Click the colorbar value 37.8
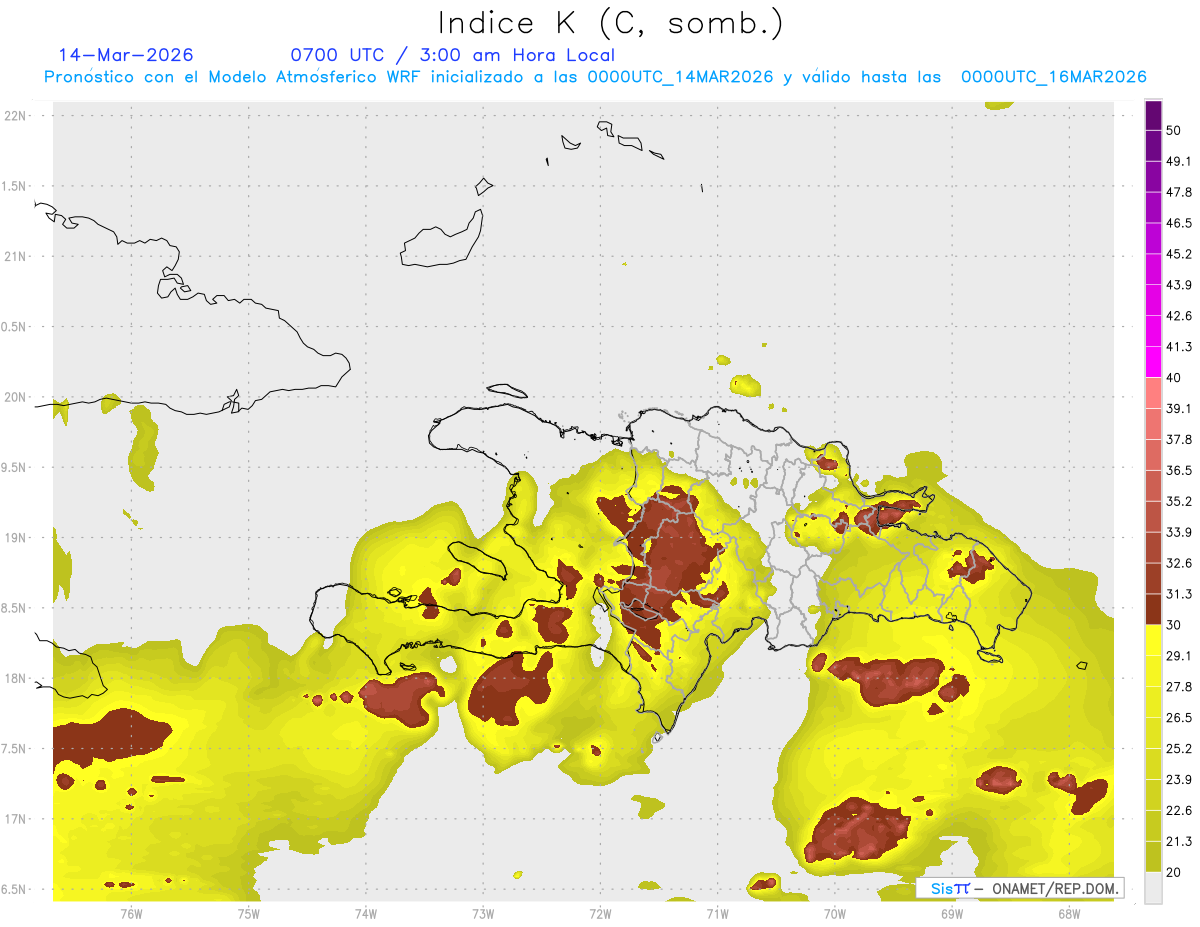1200x927 pixels. 1180,439
